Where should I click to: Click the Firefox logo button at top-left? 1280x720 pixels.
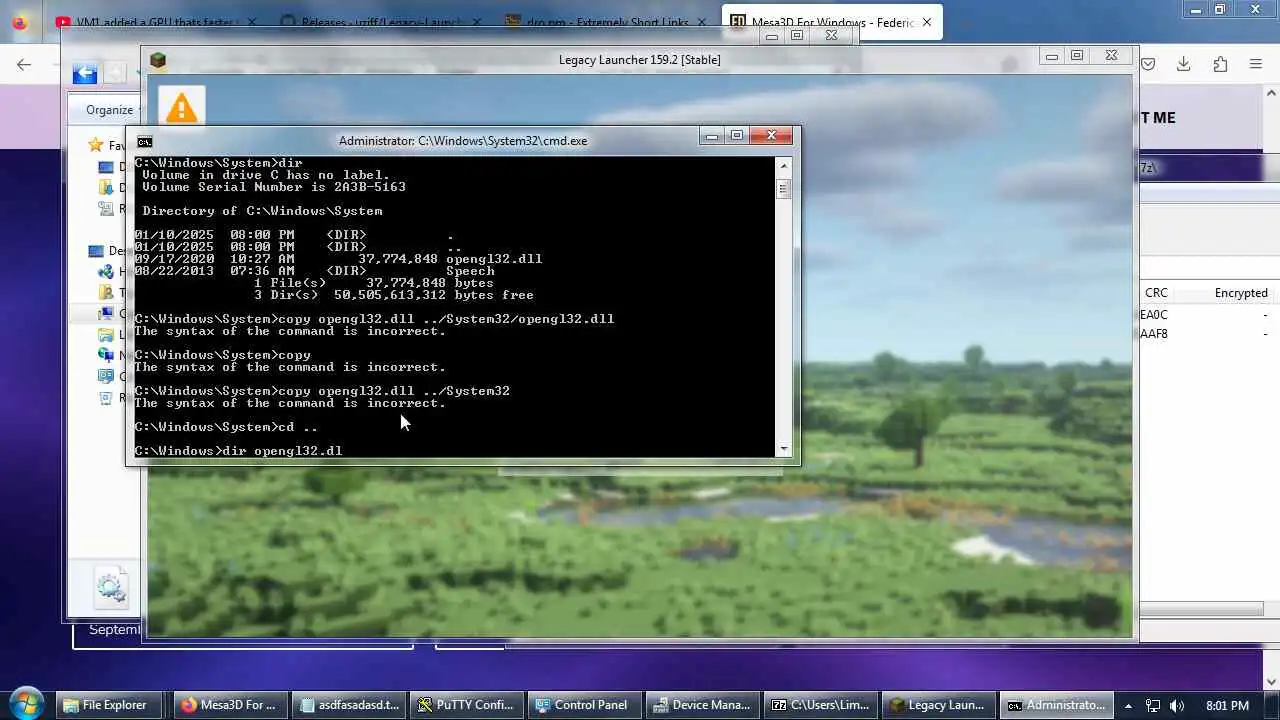point(20,22)
